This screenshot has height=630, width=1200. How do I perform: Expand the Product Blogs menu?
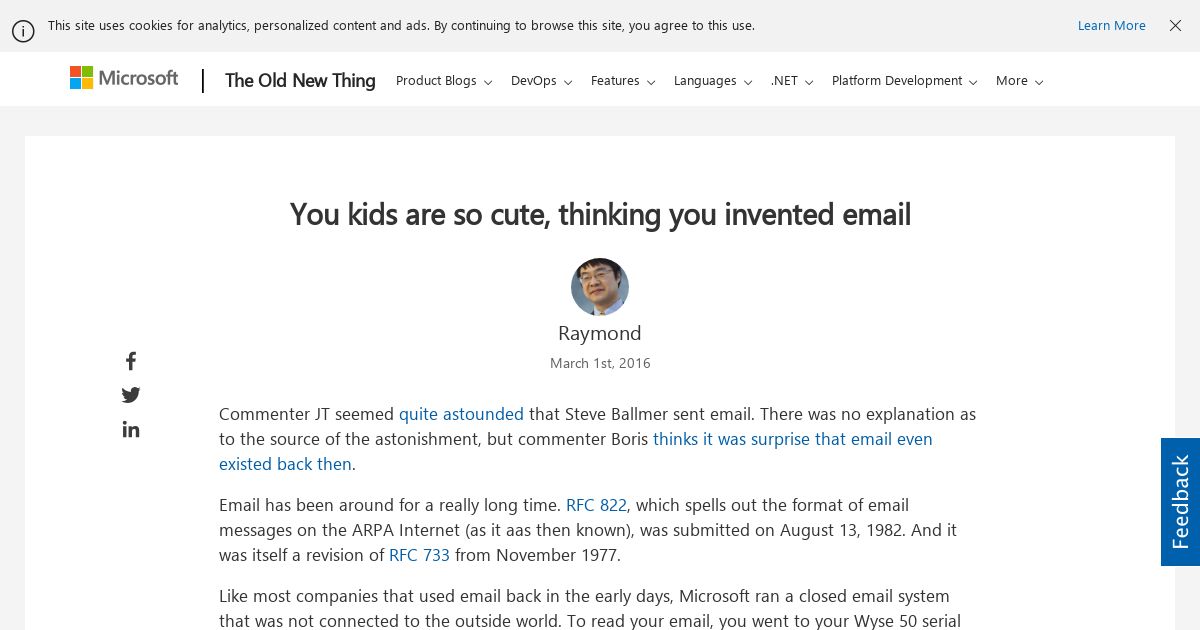point(444,81)
